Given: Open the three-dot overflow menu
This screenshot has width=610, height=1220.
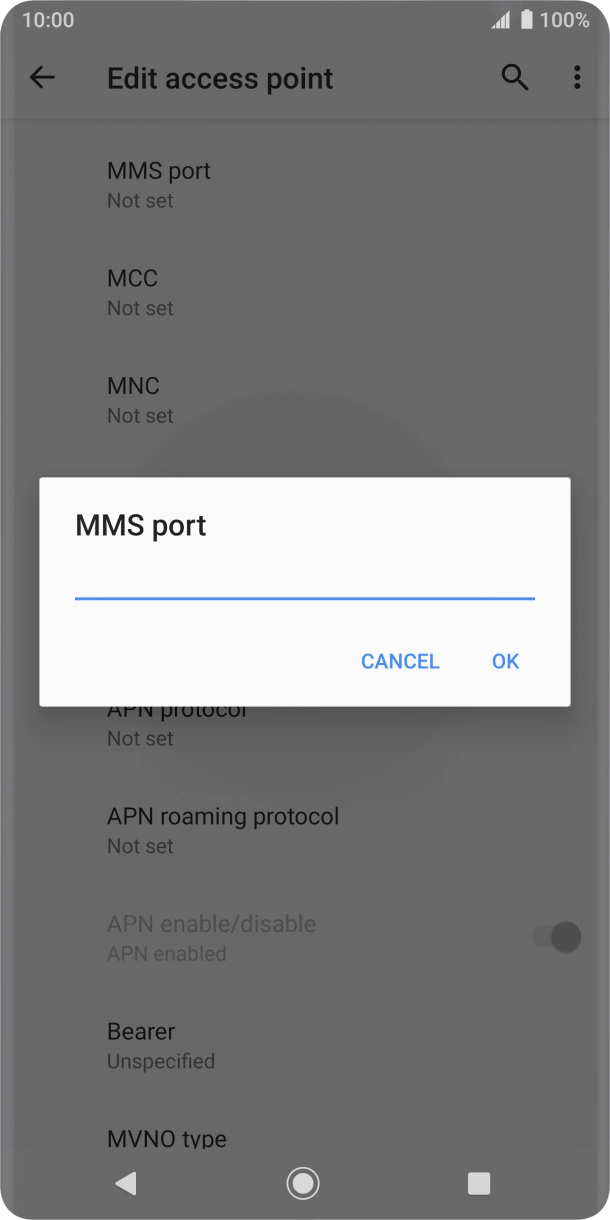Looking at the screenshot, I should coord(577,78).
